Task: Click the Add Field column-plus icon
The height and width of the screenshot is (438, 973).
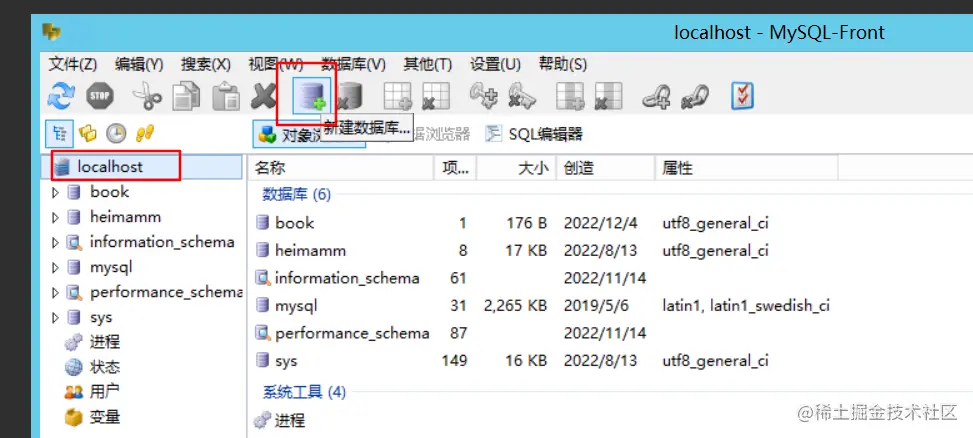Action: click(x=570, y=96)
